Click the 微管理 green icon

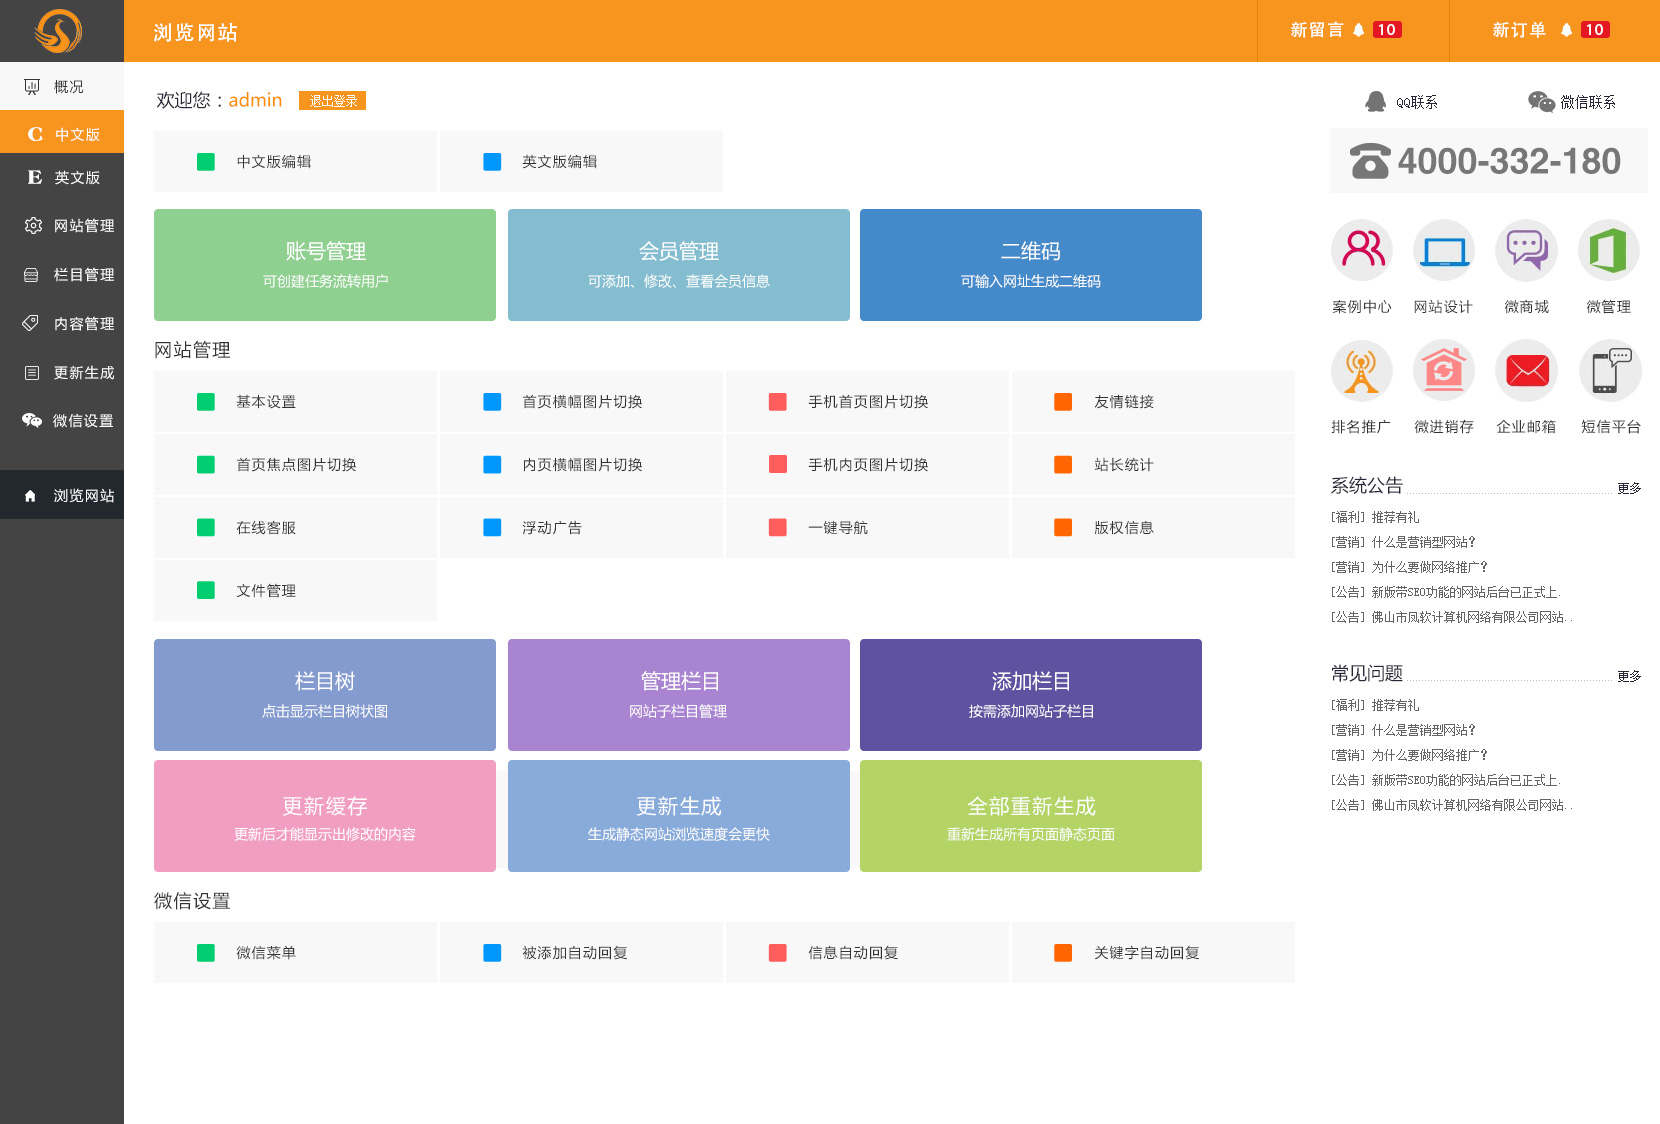pyautogui.click(x=1608, y=251)
